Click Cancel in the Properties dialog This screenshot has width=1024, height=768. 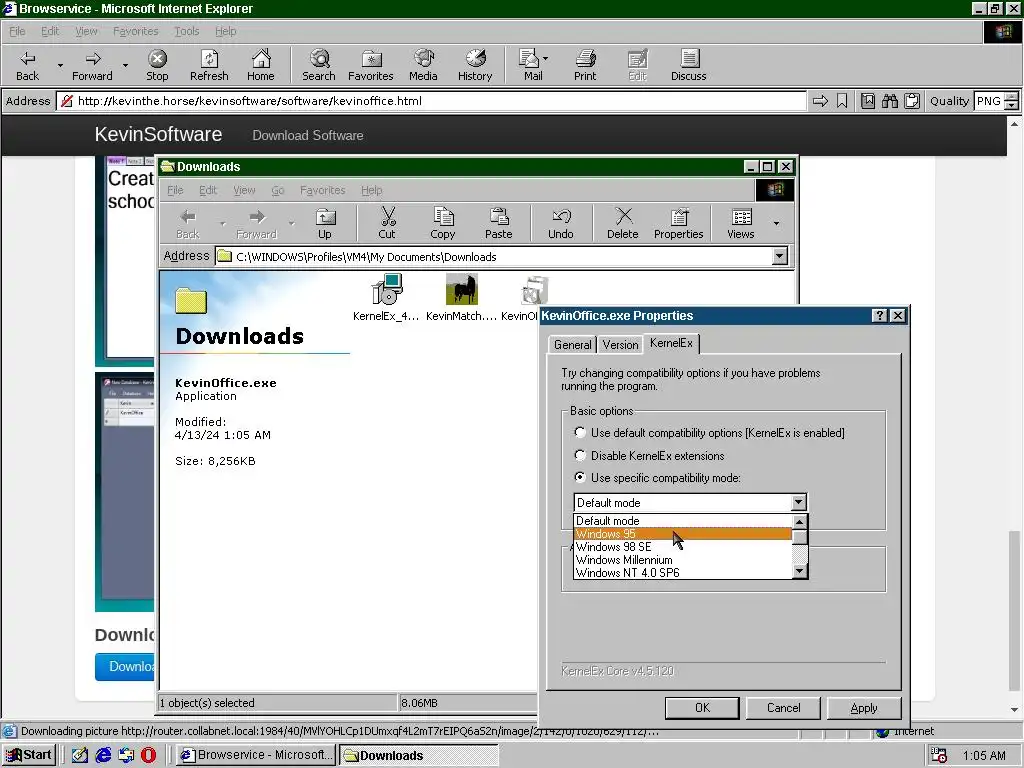tap(783, 708)
